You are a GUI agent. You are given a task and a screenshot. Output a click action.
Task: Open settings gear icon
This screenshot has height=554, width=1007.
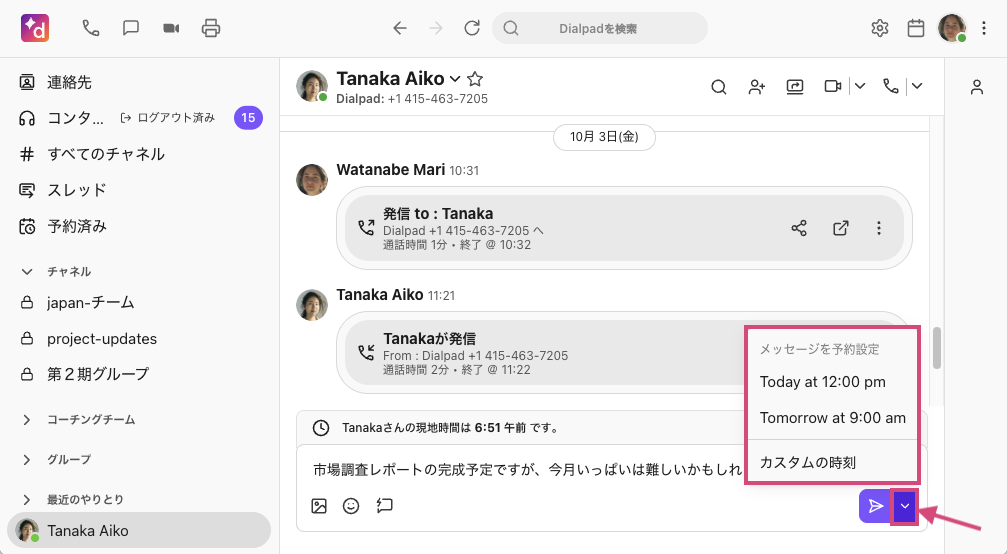880,28
